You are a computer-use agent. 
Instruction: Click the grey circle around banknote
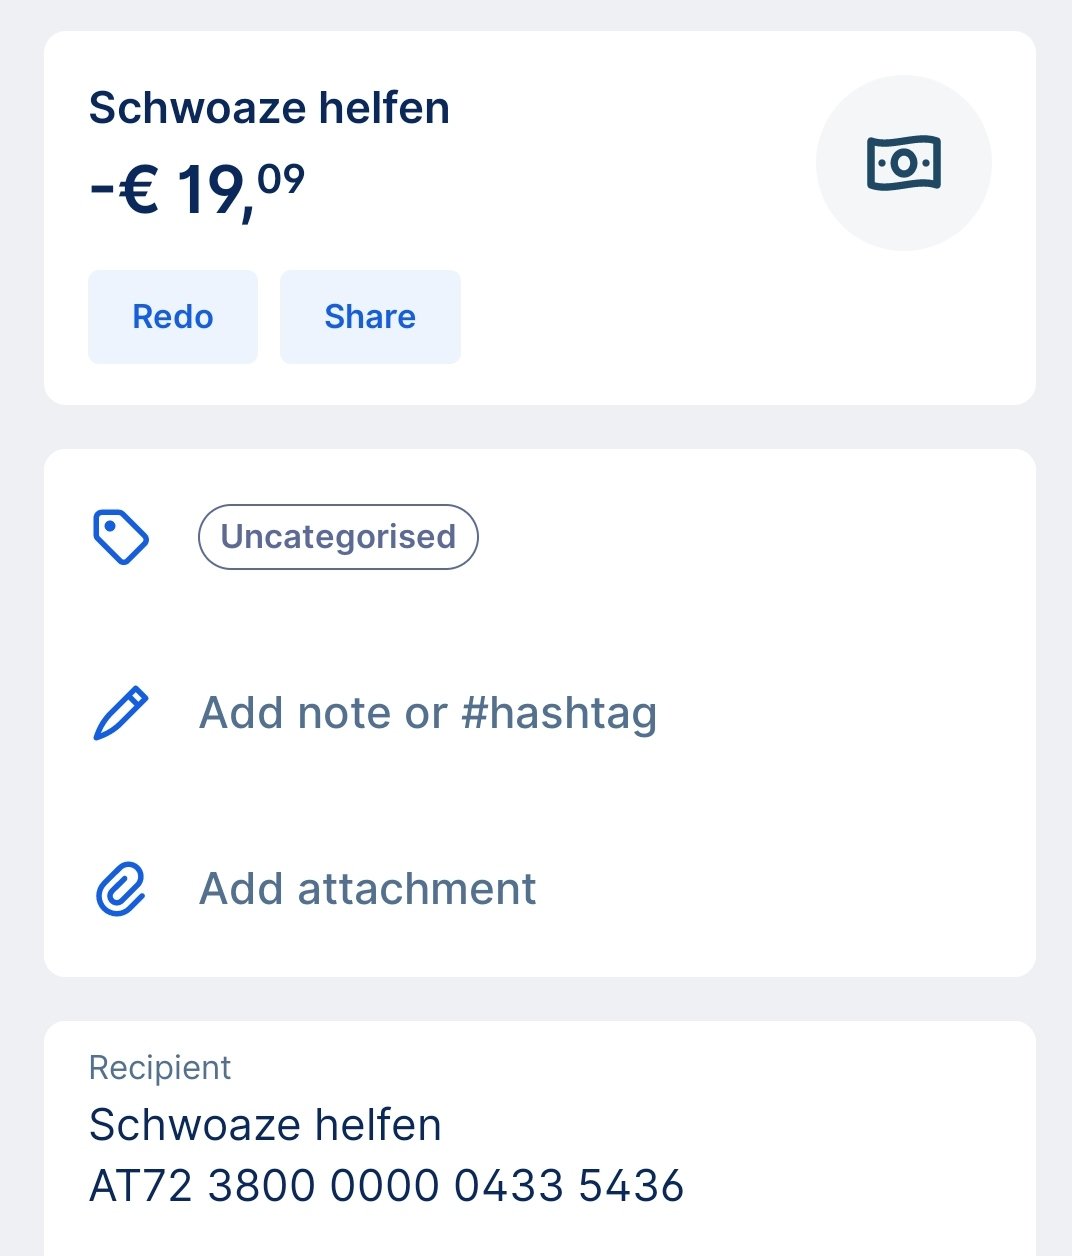coord(904,163)
